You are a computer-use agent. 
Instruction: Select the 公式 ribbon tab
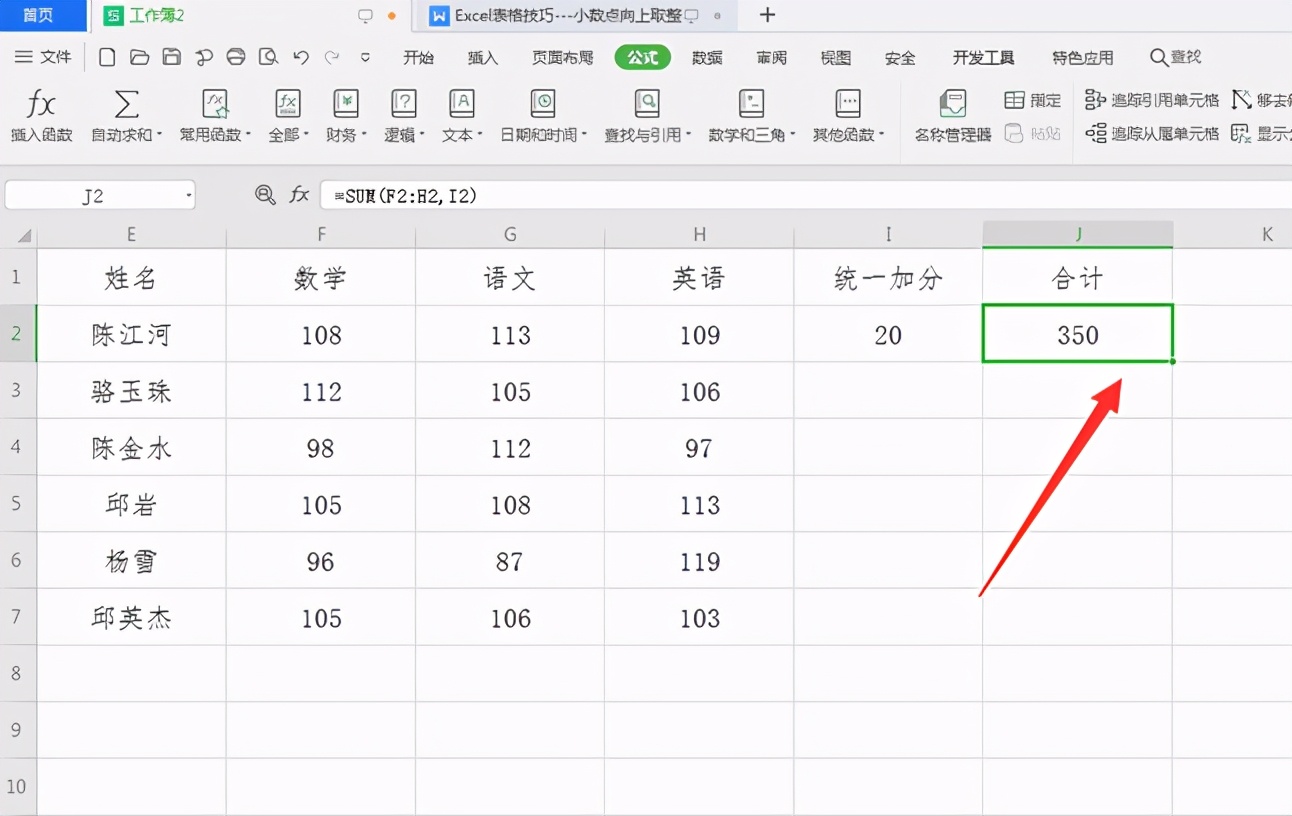click(x=642, y=57)
